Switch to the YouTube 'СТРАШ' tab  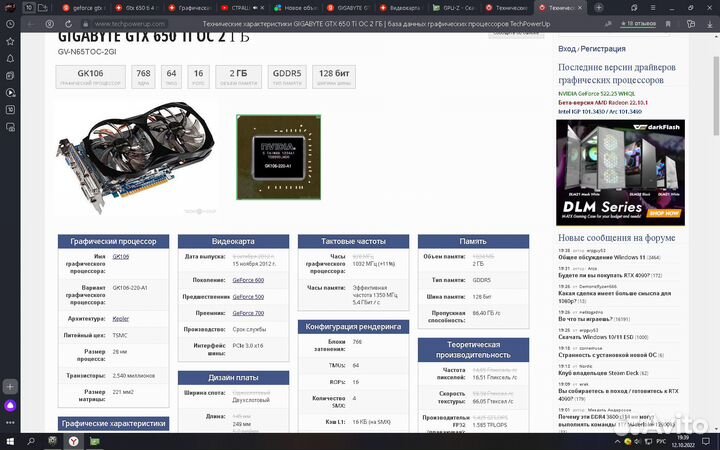(242, 8)
